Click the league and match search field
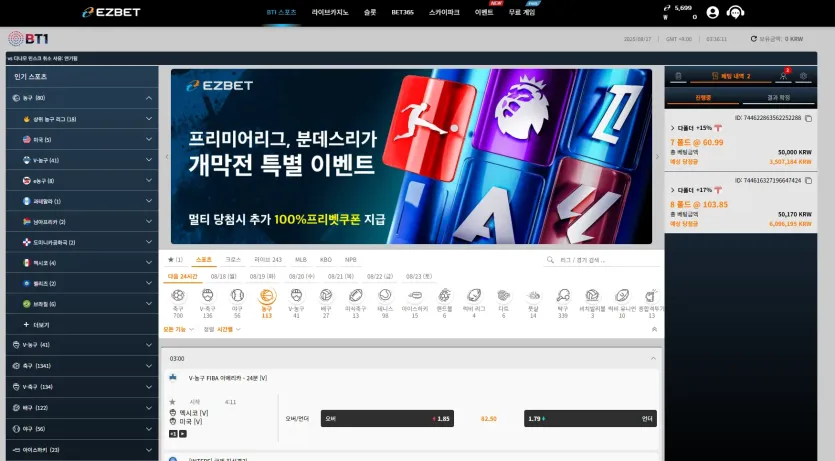This screenshot has height=461, width=835. (x=602, y=260)
